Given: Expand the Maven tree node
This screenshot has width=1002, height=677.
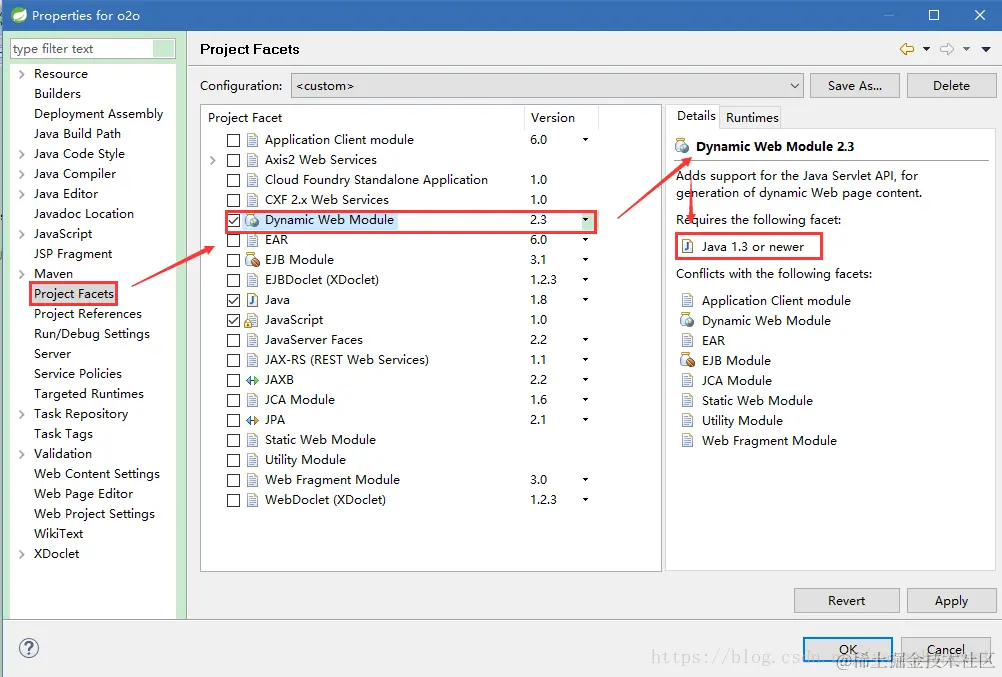Looking at the screenshot, I should (x=22, y=274).
